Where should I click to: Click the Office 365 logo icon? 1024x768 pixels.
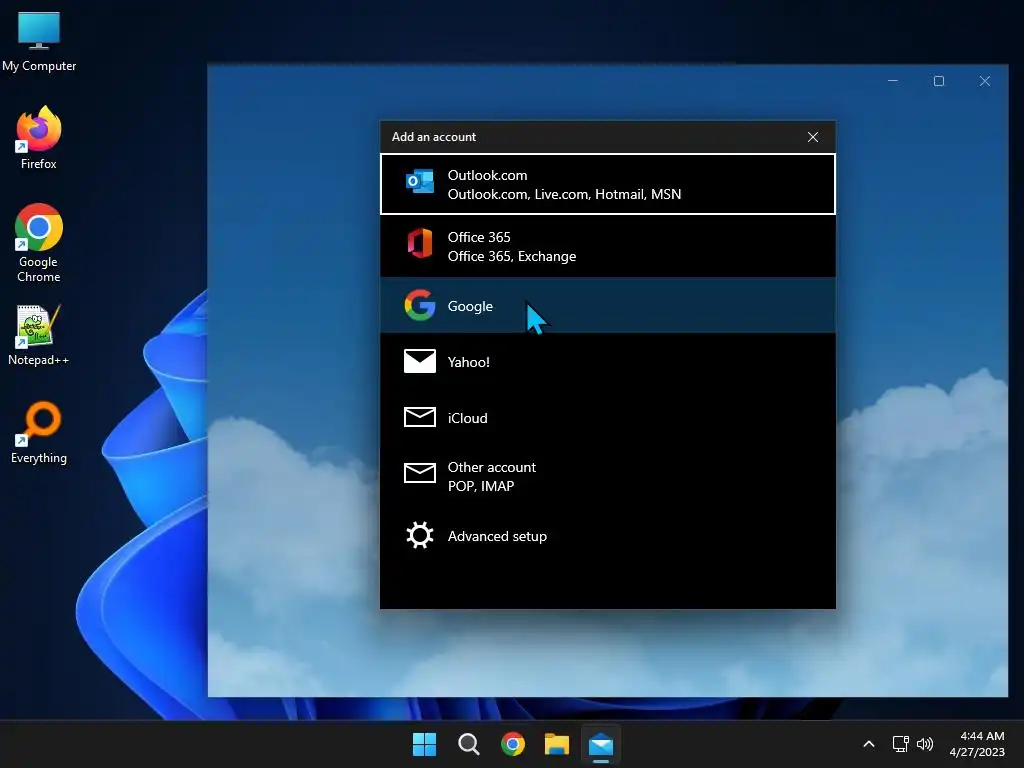point(419,244)
